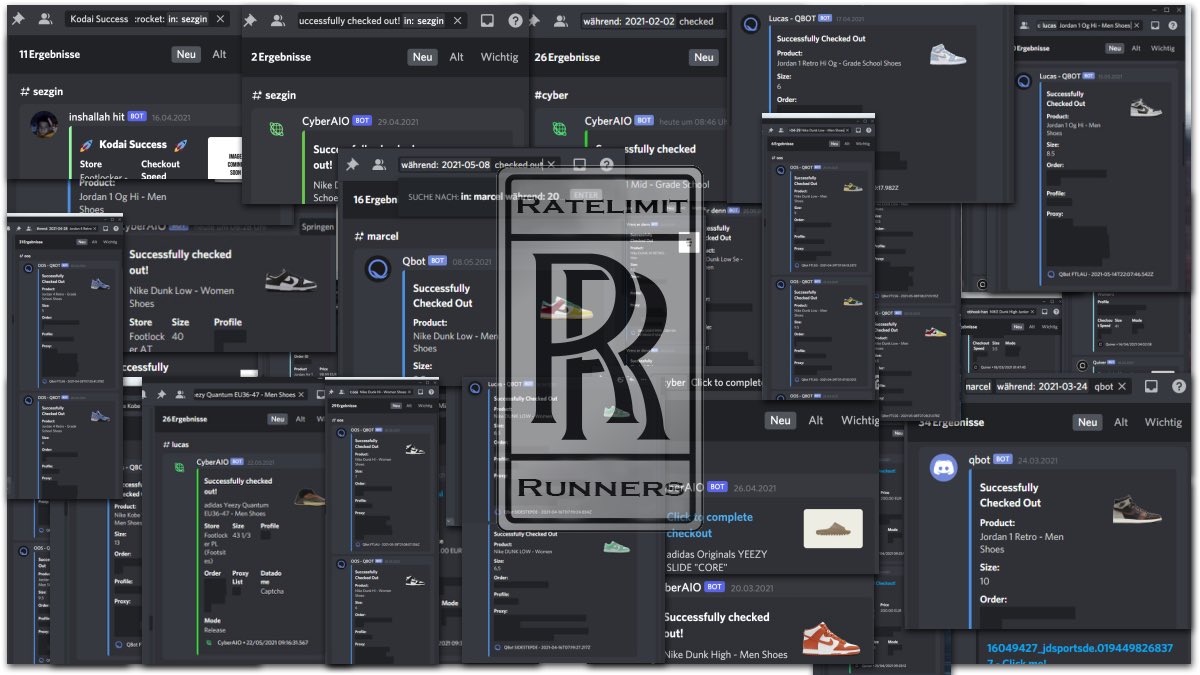
Task: Clear the 'uccessfully checked out! in: sezgin' search
Action: [x=458, y=20]
